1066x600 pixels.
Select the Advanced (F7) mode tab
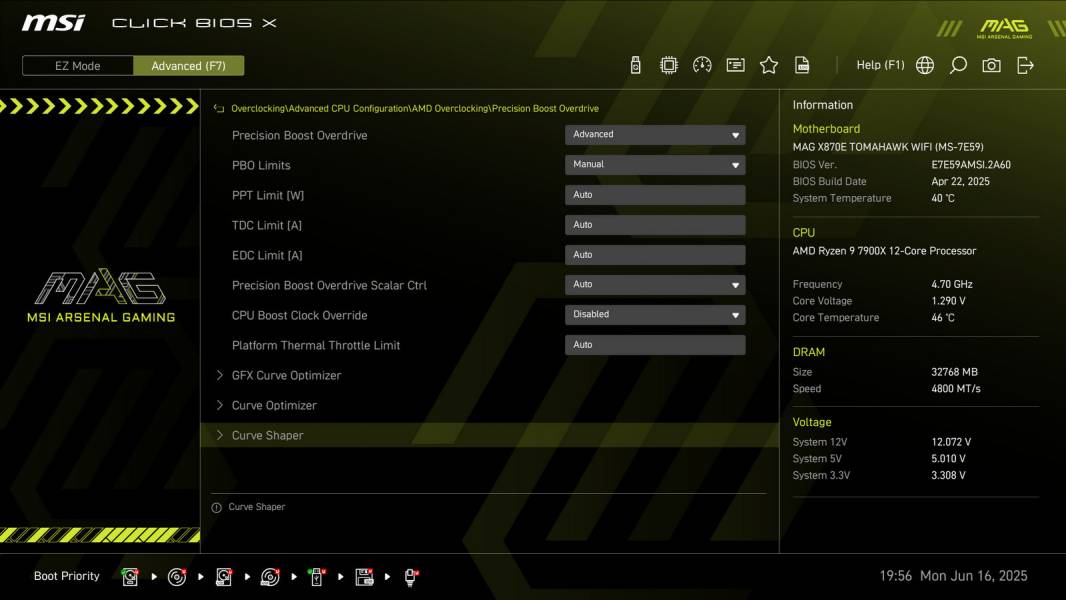[188, 66]
